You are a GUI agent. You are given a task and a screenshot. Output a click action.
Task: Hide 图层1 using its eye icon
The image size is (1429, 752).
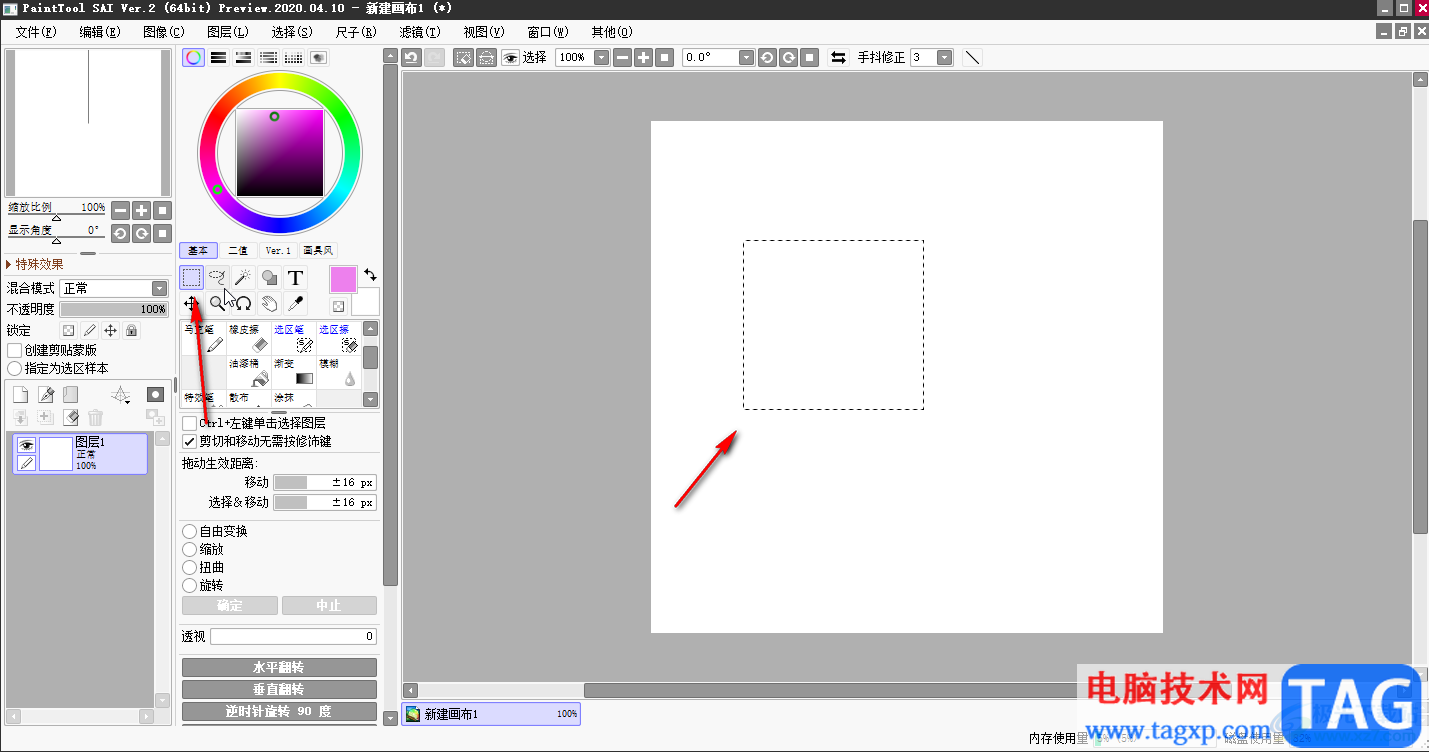tap(26, 445)
